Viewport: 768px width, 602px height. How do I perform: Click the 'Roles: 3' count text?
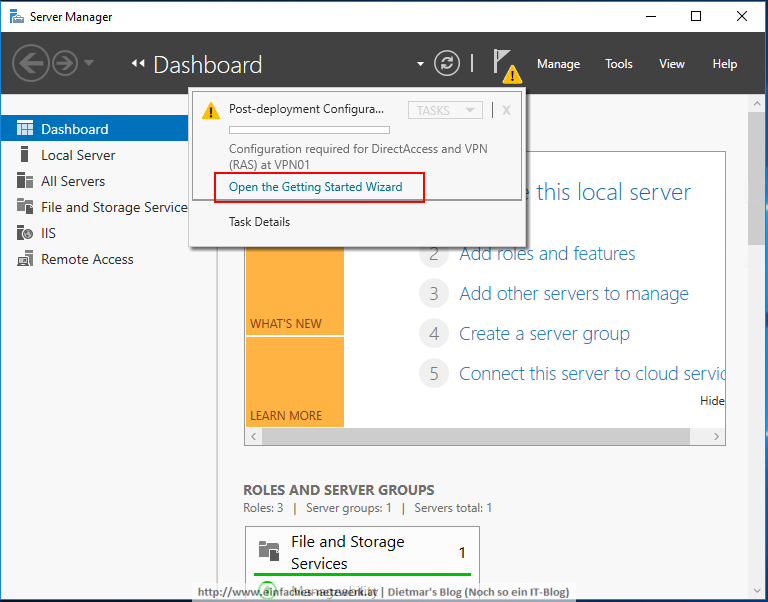point(263,508)
